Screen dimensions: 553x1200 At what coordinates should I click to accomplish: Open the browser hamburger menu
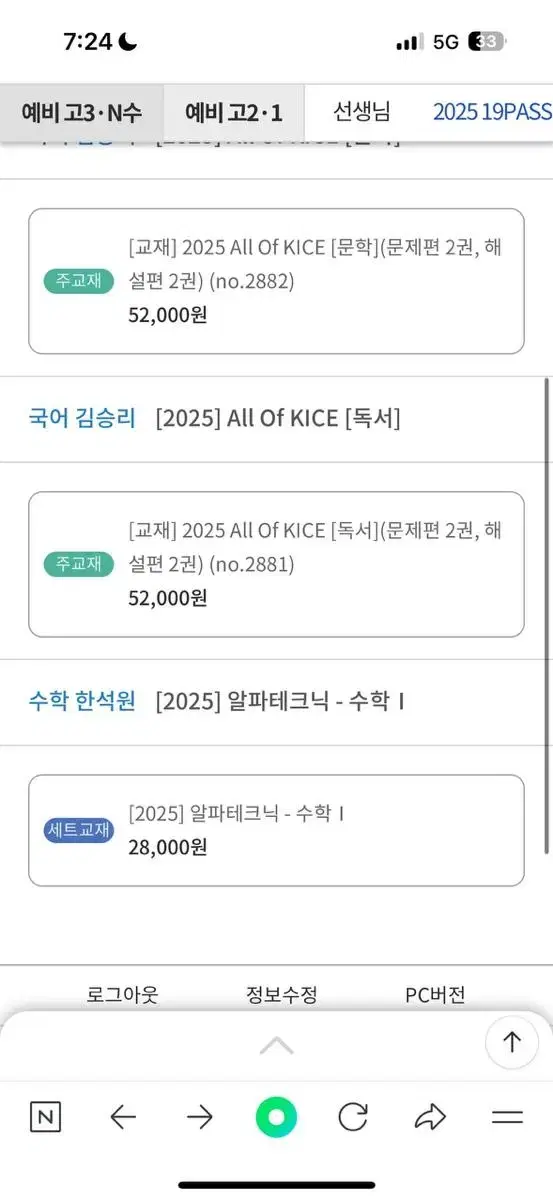(508, 1117)
